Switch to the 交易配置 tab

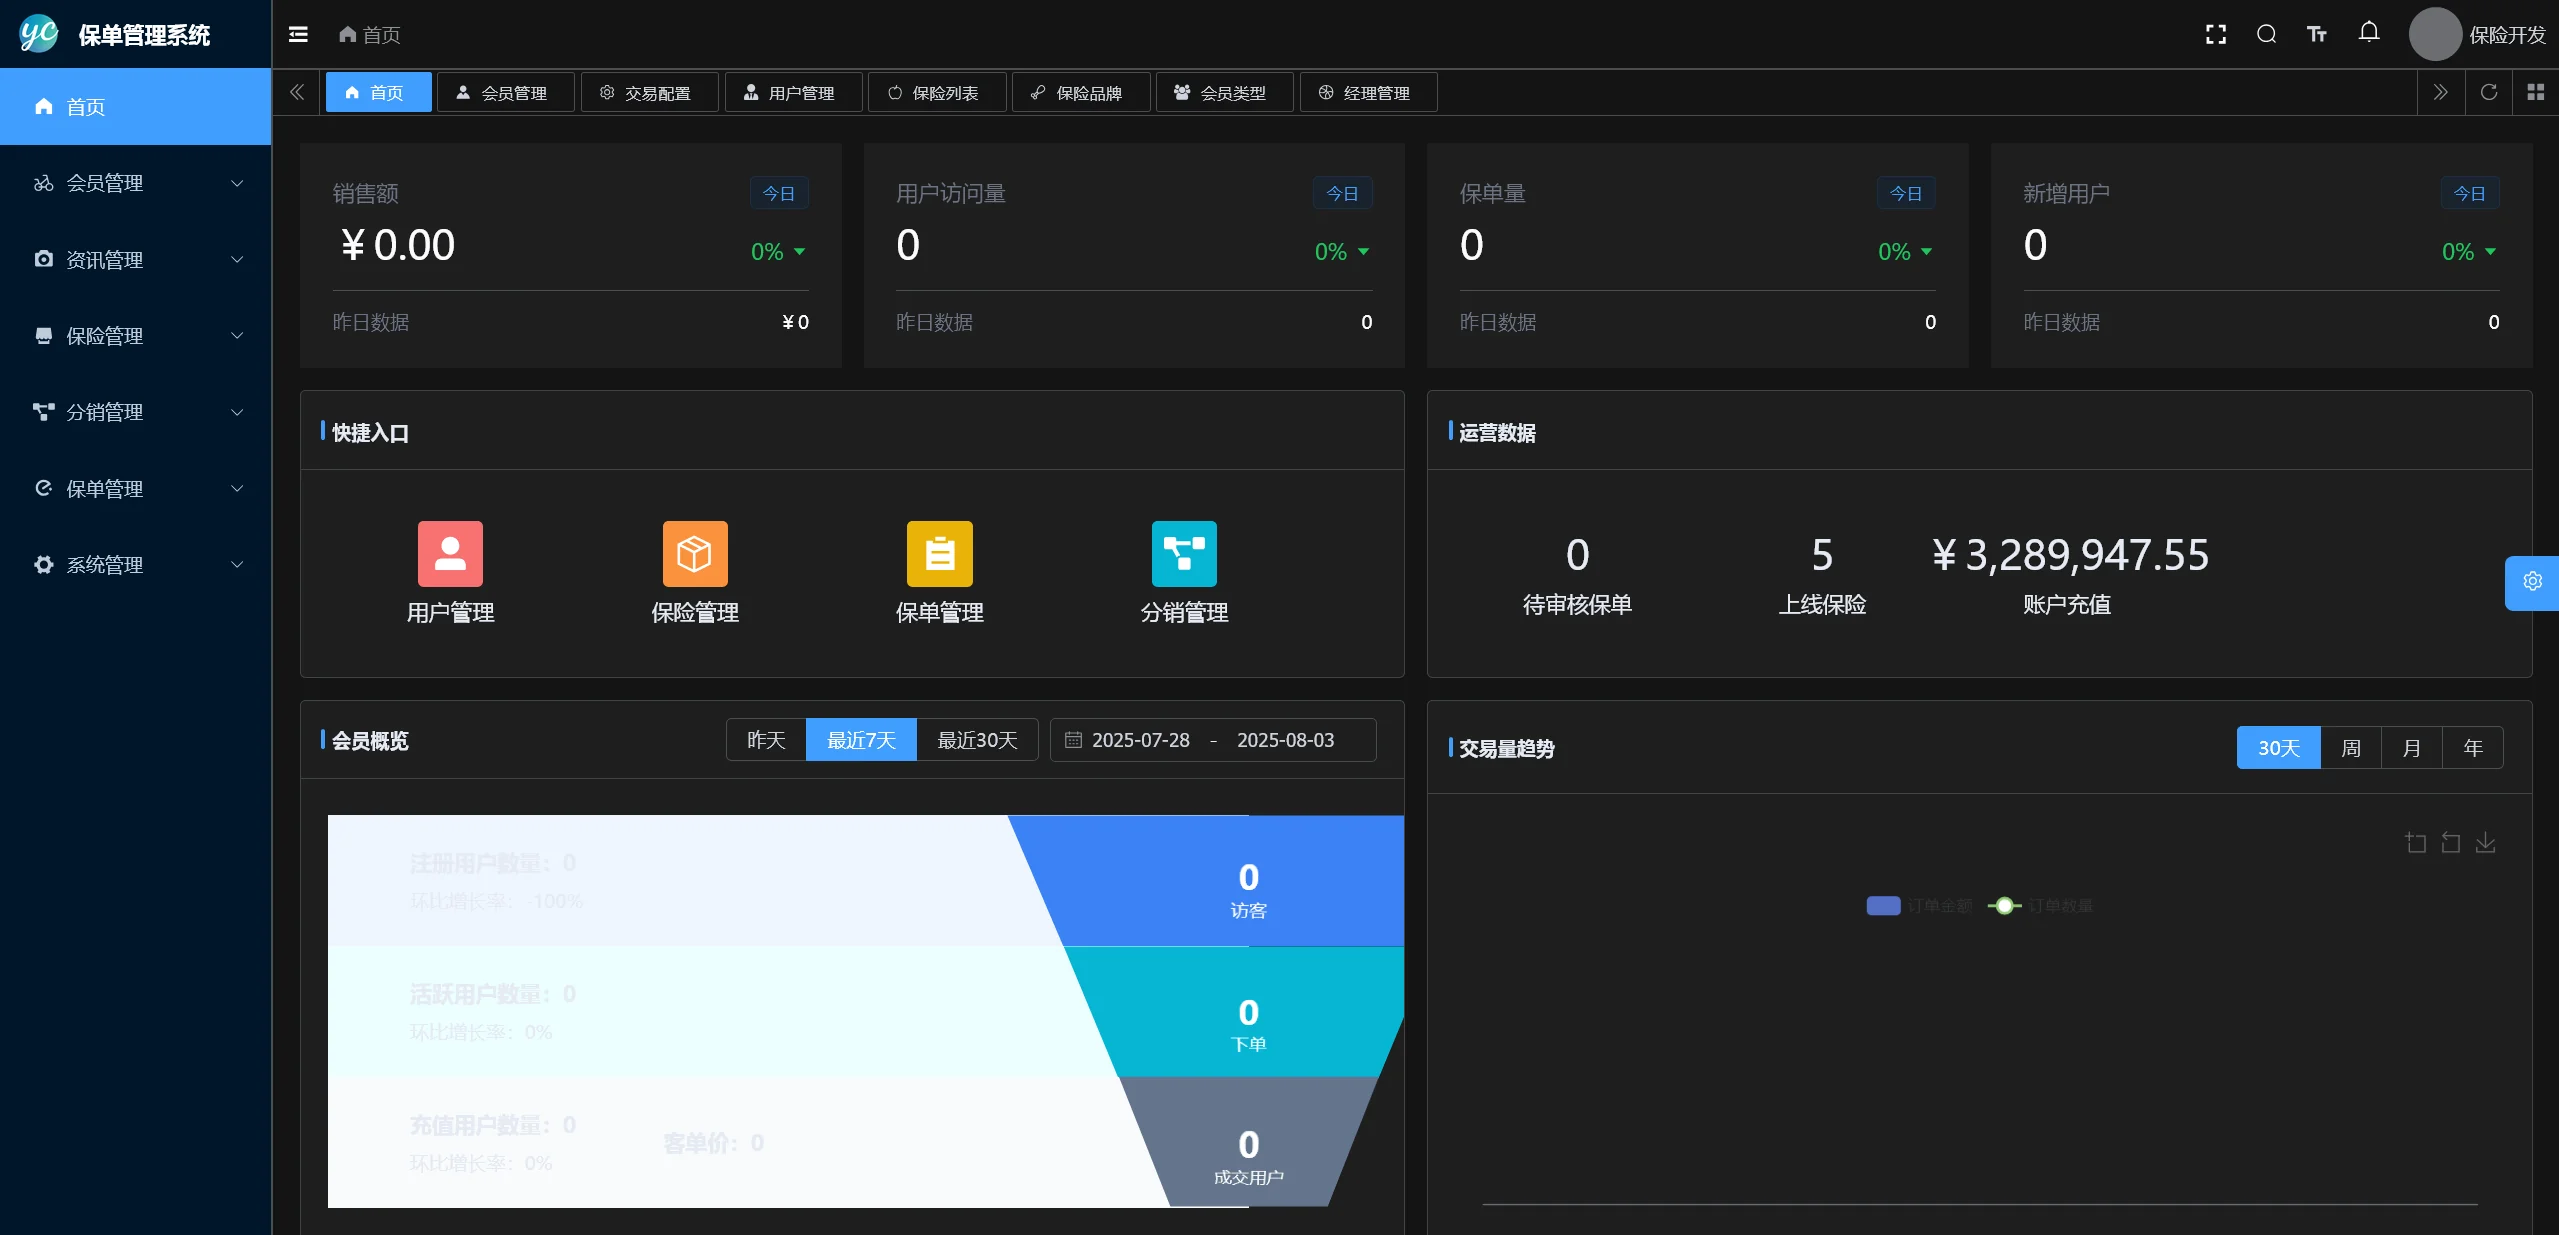649,93
